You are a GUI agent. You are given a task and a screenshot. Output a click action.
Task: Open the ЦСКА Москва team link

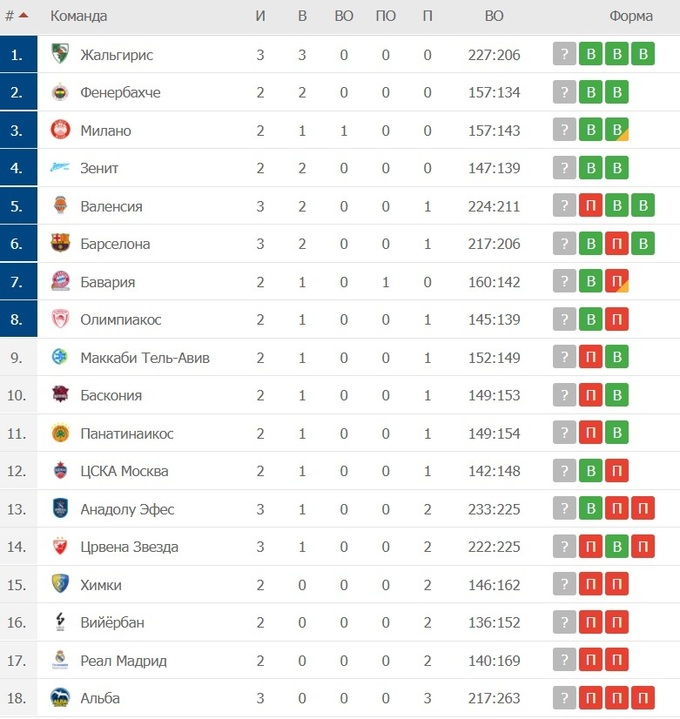coord(124,471)
